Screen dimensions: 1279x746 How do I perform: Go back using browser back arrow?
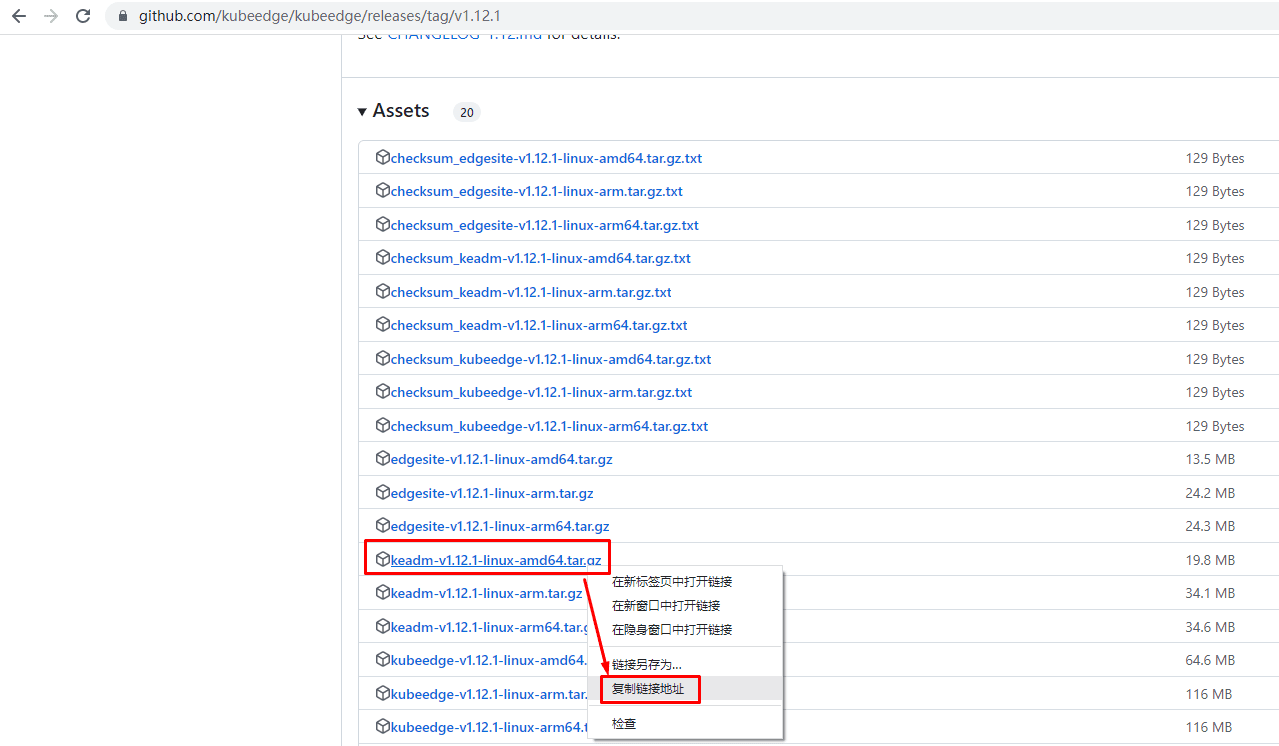[19, 16]
